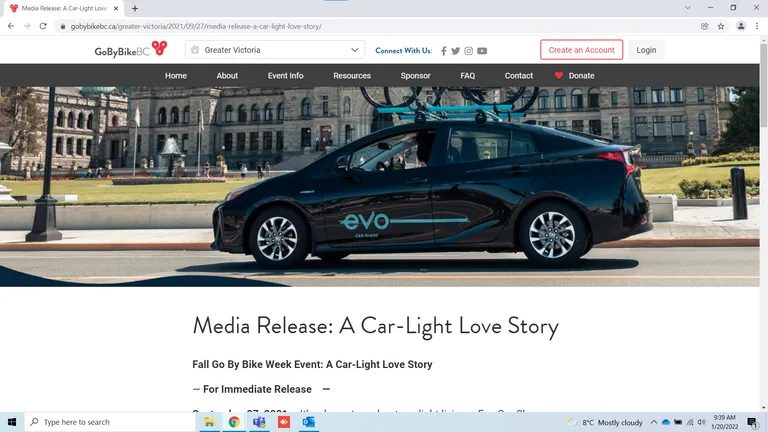Open the Twitter social icon
Viewport: 768px width, 432px height.
point(456,51)
